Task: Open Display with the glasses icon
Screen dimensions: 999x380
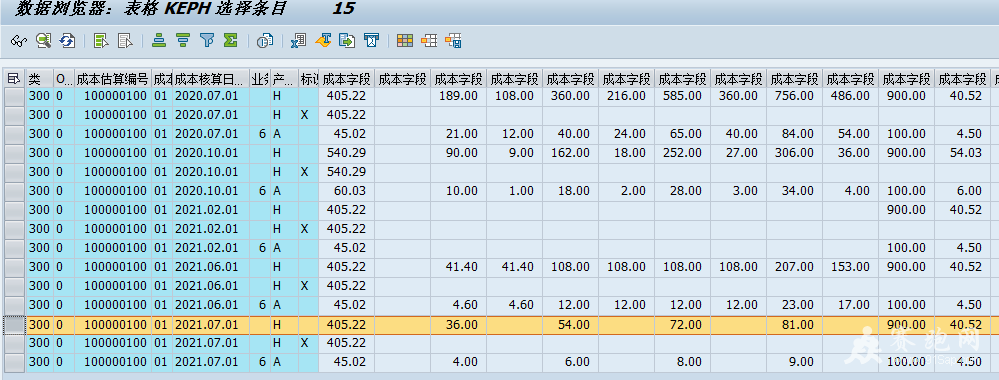Action: point(18,41)
